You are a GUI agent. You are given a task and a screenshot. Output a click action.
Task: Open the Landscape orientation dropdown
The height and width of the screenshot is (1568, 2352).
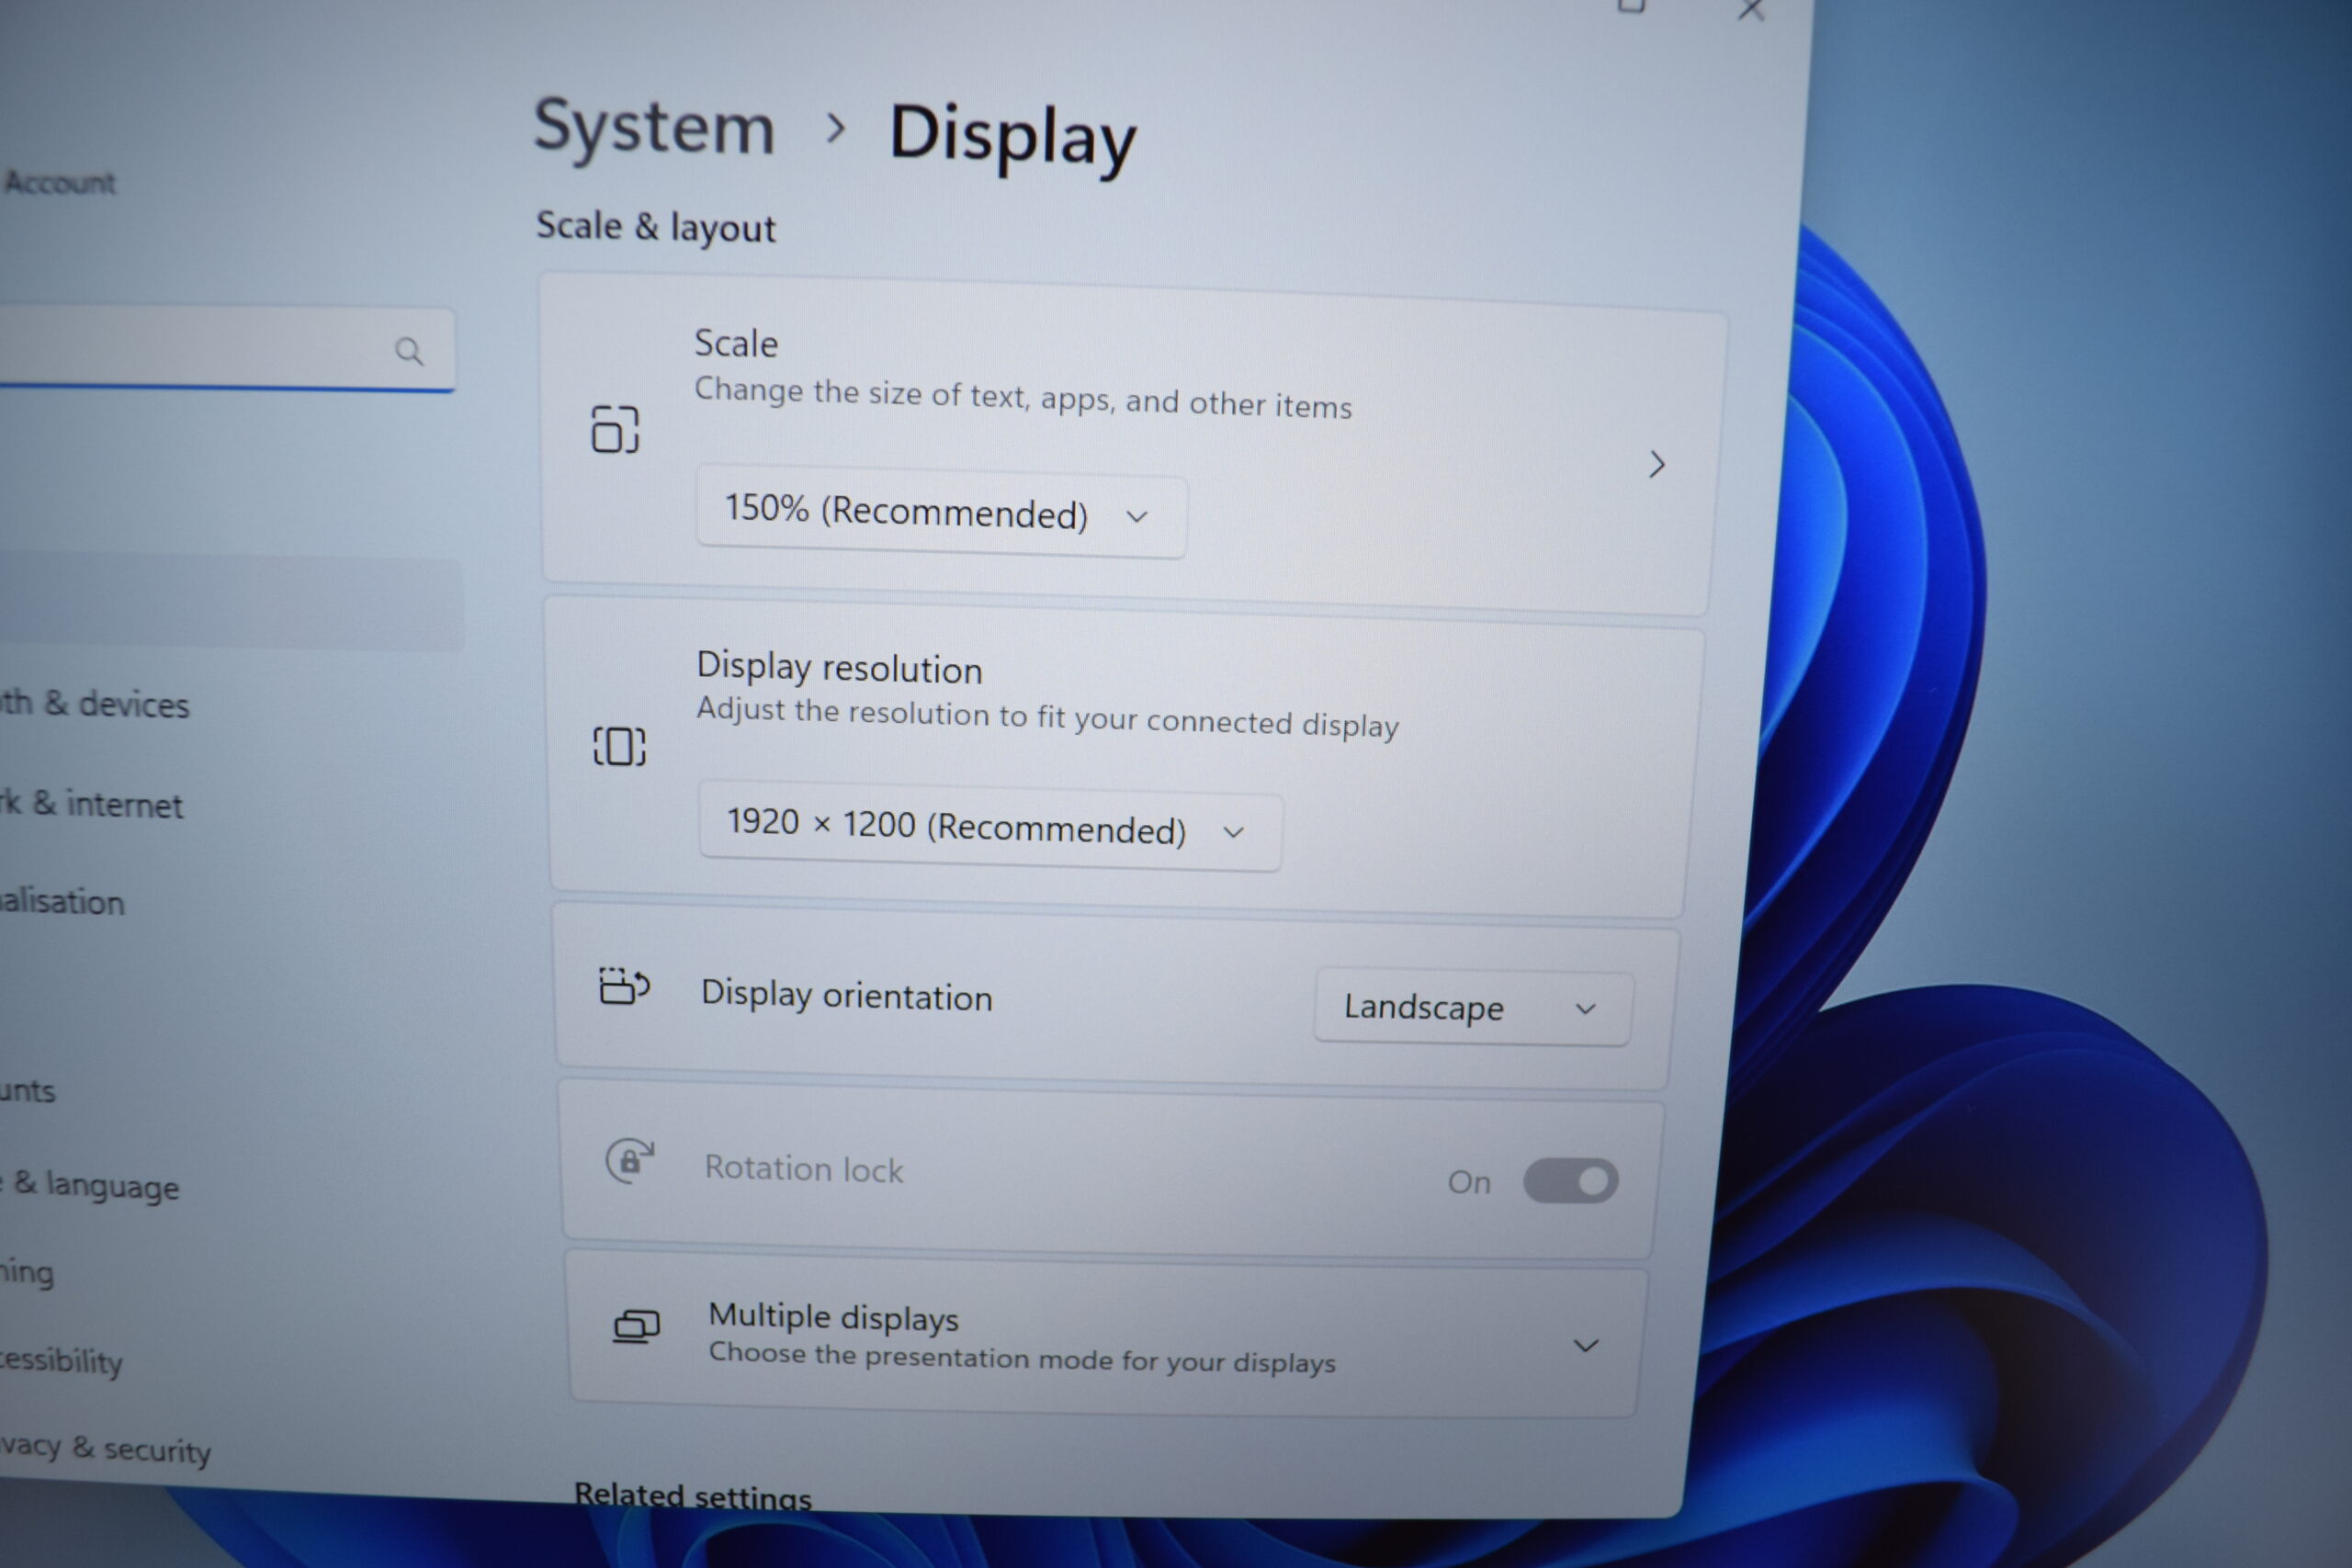pyautogui.click(x=1473, y=1008)
